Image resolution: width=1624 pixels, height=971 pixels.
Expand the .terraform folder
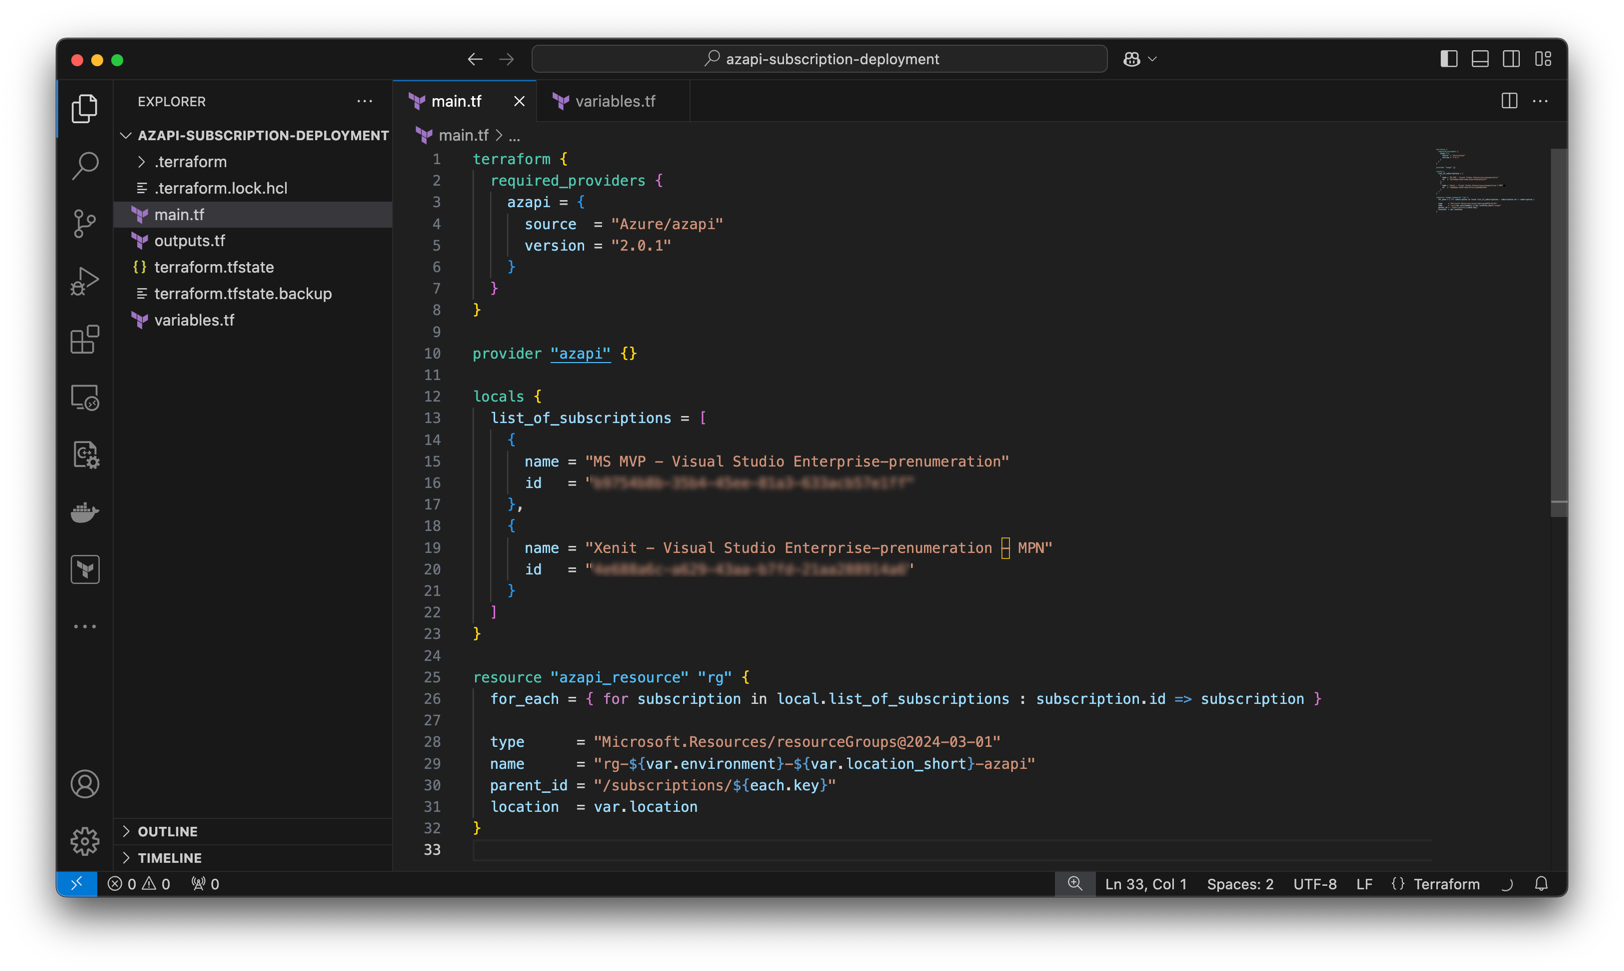pyautogui.click(x=190, y=162)
